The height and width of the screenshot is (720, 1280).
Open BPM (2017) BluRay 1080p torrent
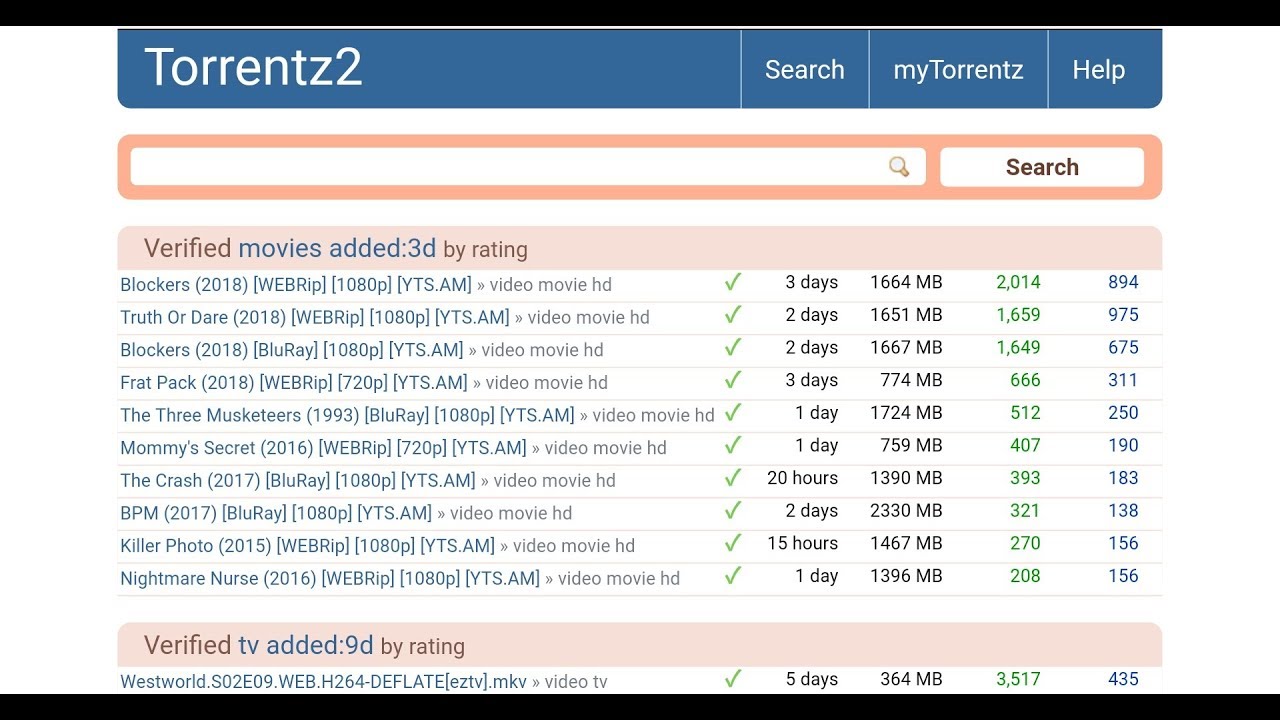click(x=276, y=513)
